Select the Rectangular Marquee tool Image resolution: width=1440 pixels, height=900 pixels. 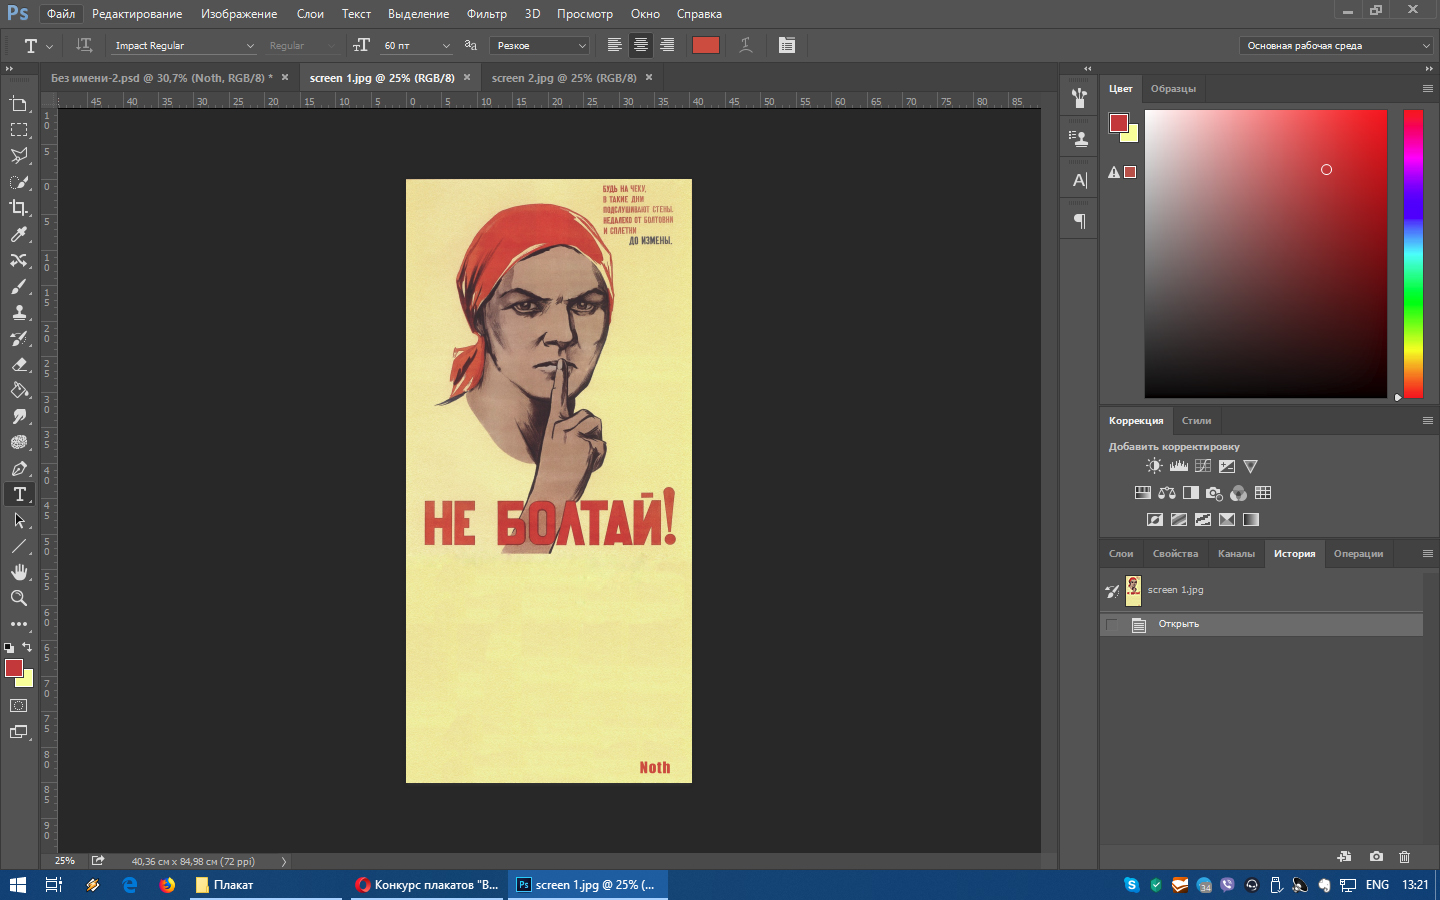coord(19,130)
